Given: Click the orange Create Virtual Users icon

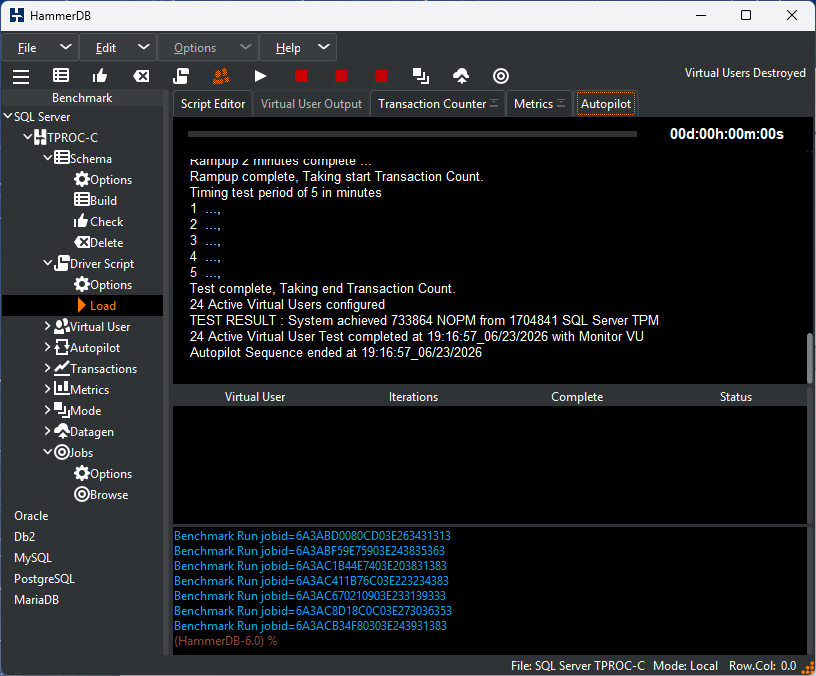Looking at the screenshot, I should [221, 76].
